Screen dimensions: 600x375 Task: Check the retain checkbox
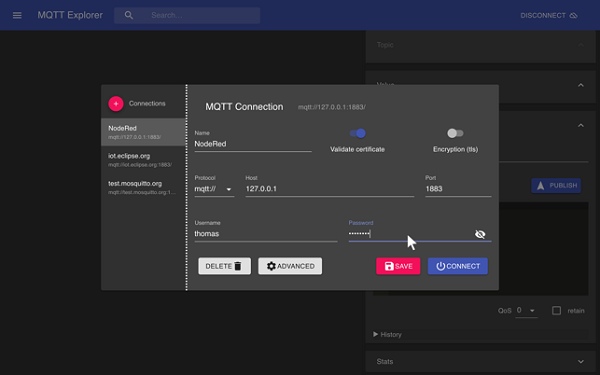pyautogui.click(x=556, y=310)
